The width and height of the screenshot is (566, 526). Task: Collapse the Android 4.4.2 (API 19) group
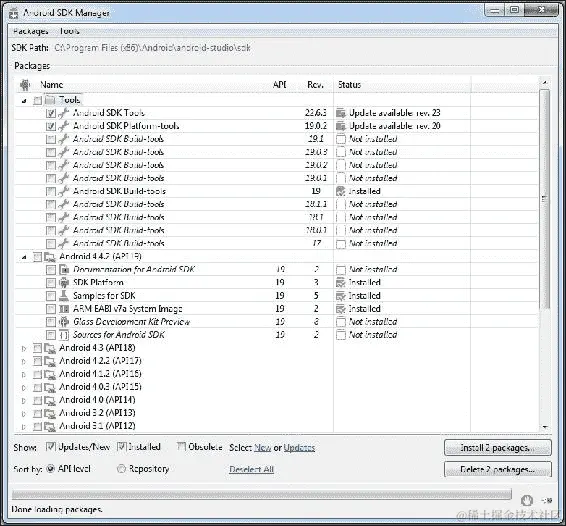[x=24, y=257]
